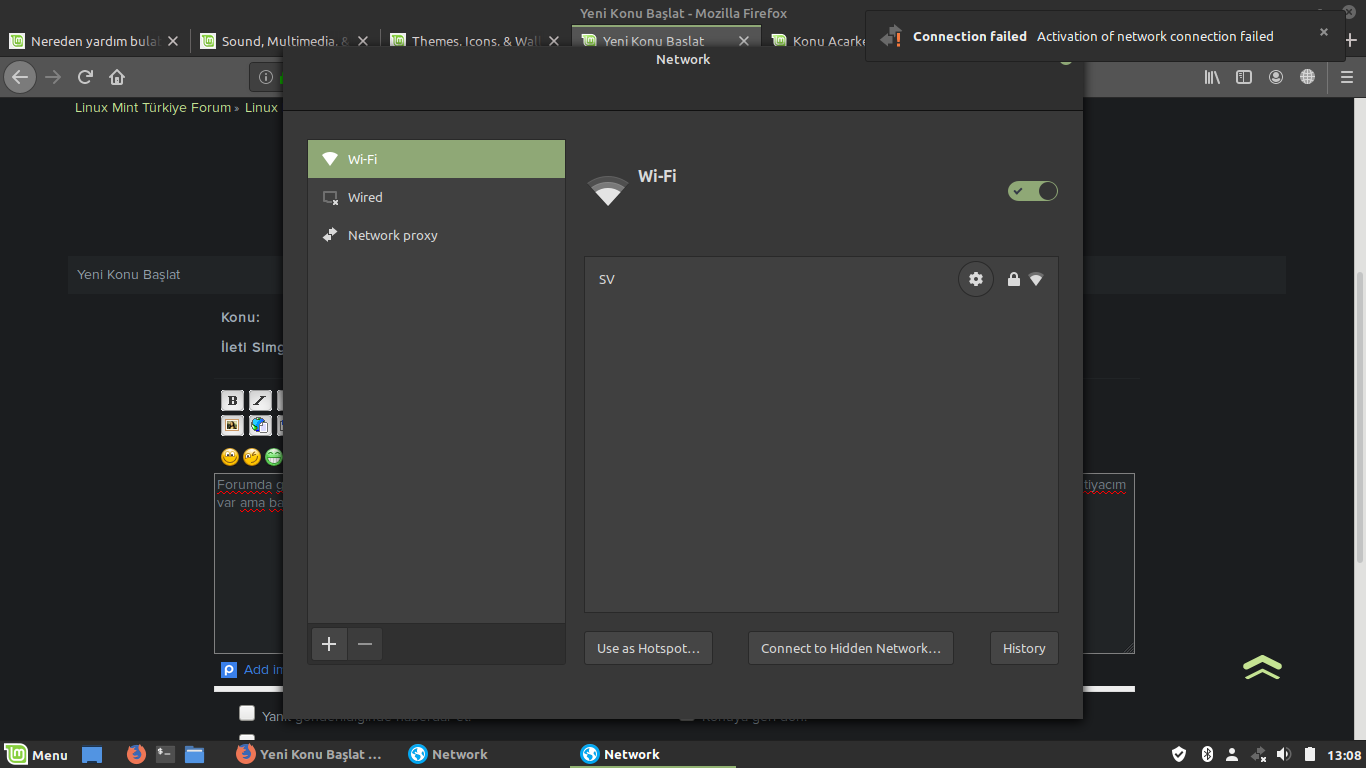Open Wi-Fi History
1366x768 pixels.
[1024, 648]
